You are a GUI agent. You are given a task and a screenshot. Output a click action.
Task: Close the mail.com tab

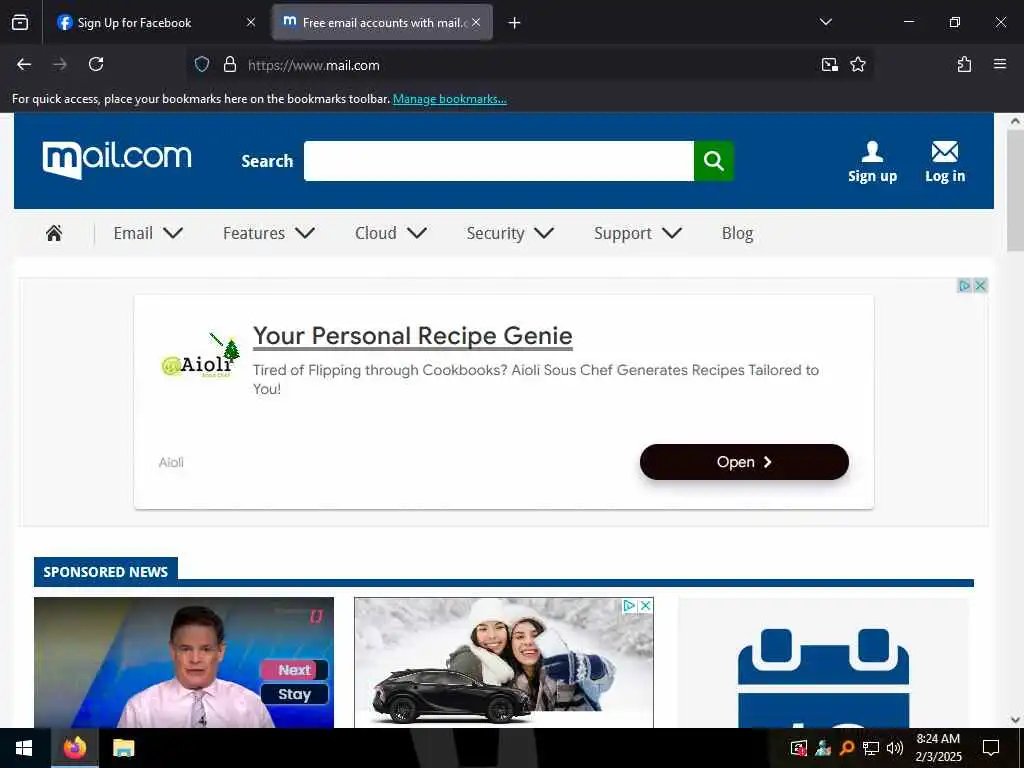coord(476,22)
